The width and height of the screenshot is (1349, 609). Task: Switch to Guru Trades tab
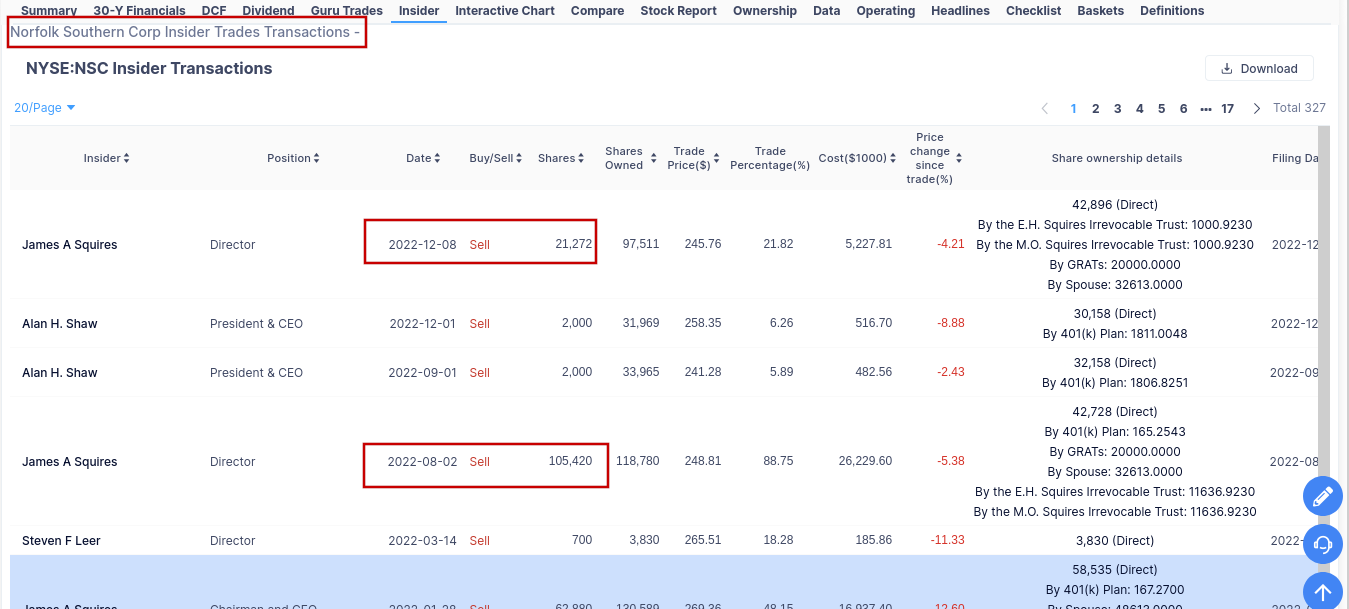pos(347,11)
